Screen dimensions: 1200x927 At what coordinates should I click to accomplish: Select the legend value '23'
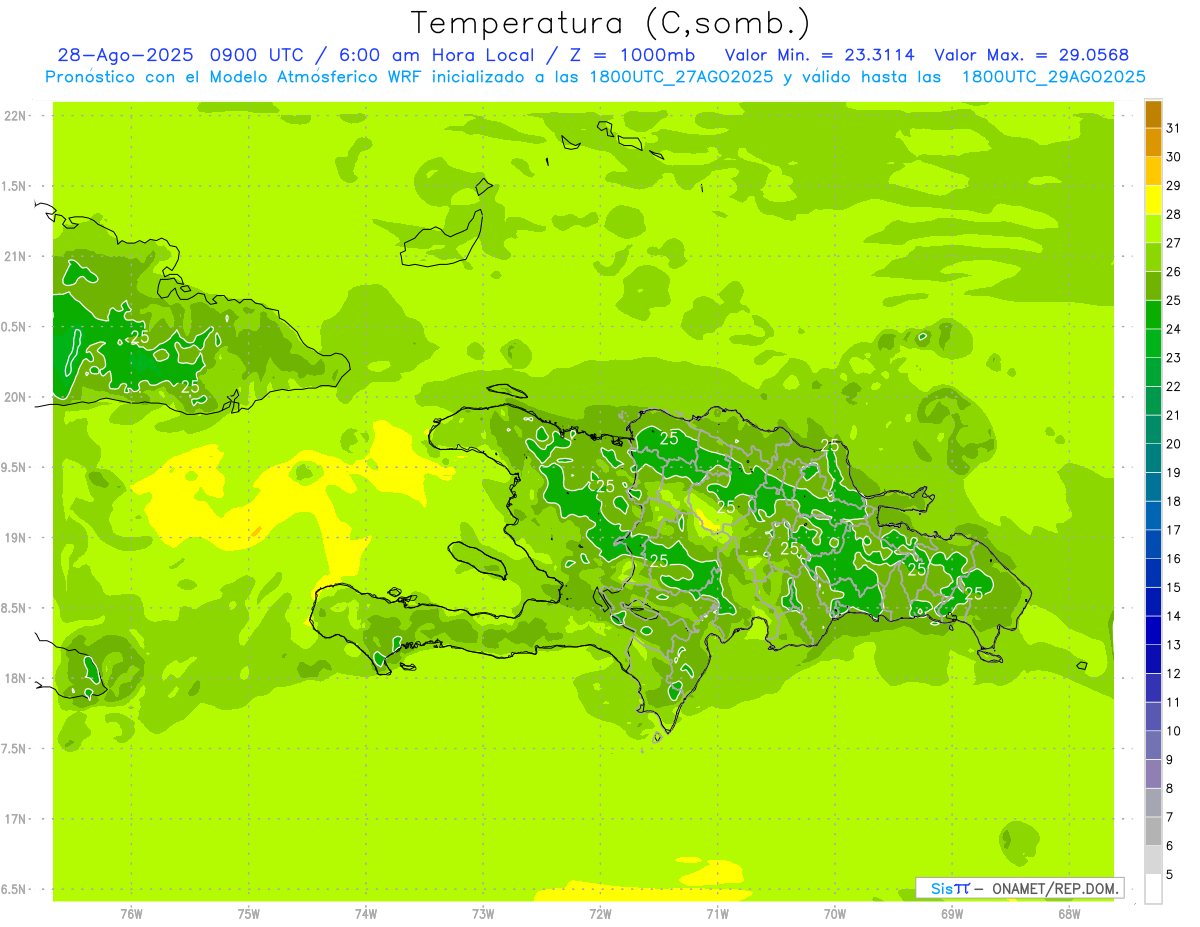click(x=1174, y=358)
